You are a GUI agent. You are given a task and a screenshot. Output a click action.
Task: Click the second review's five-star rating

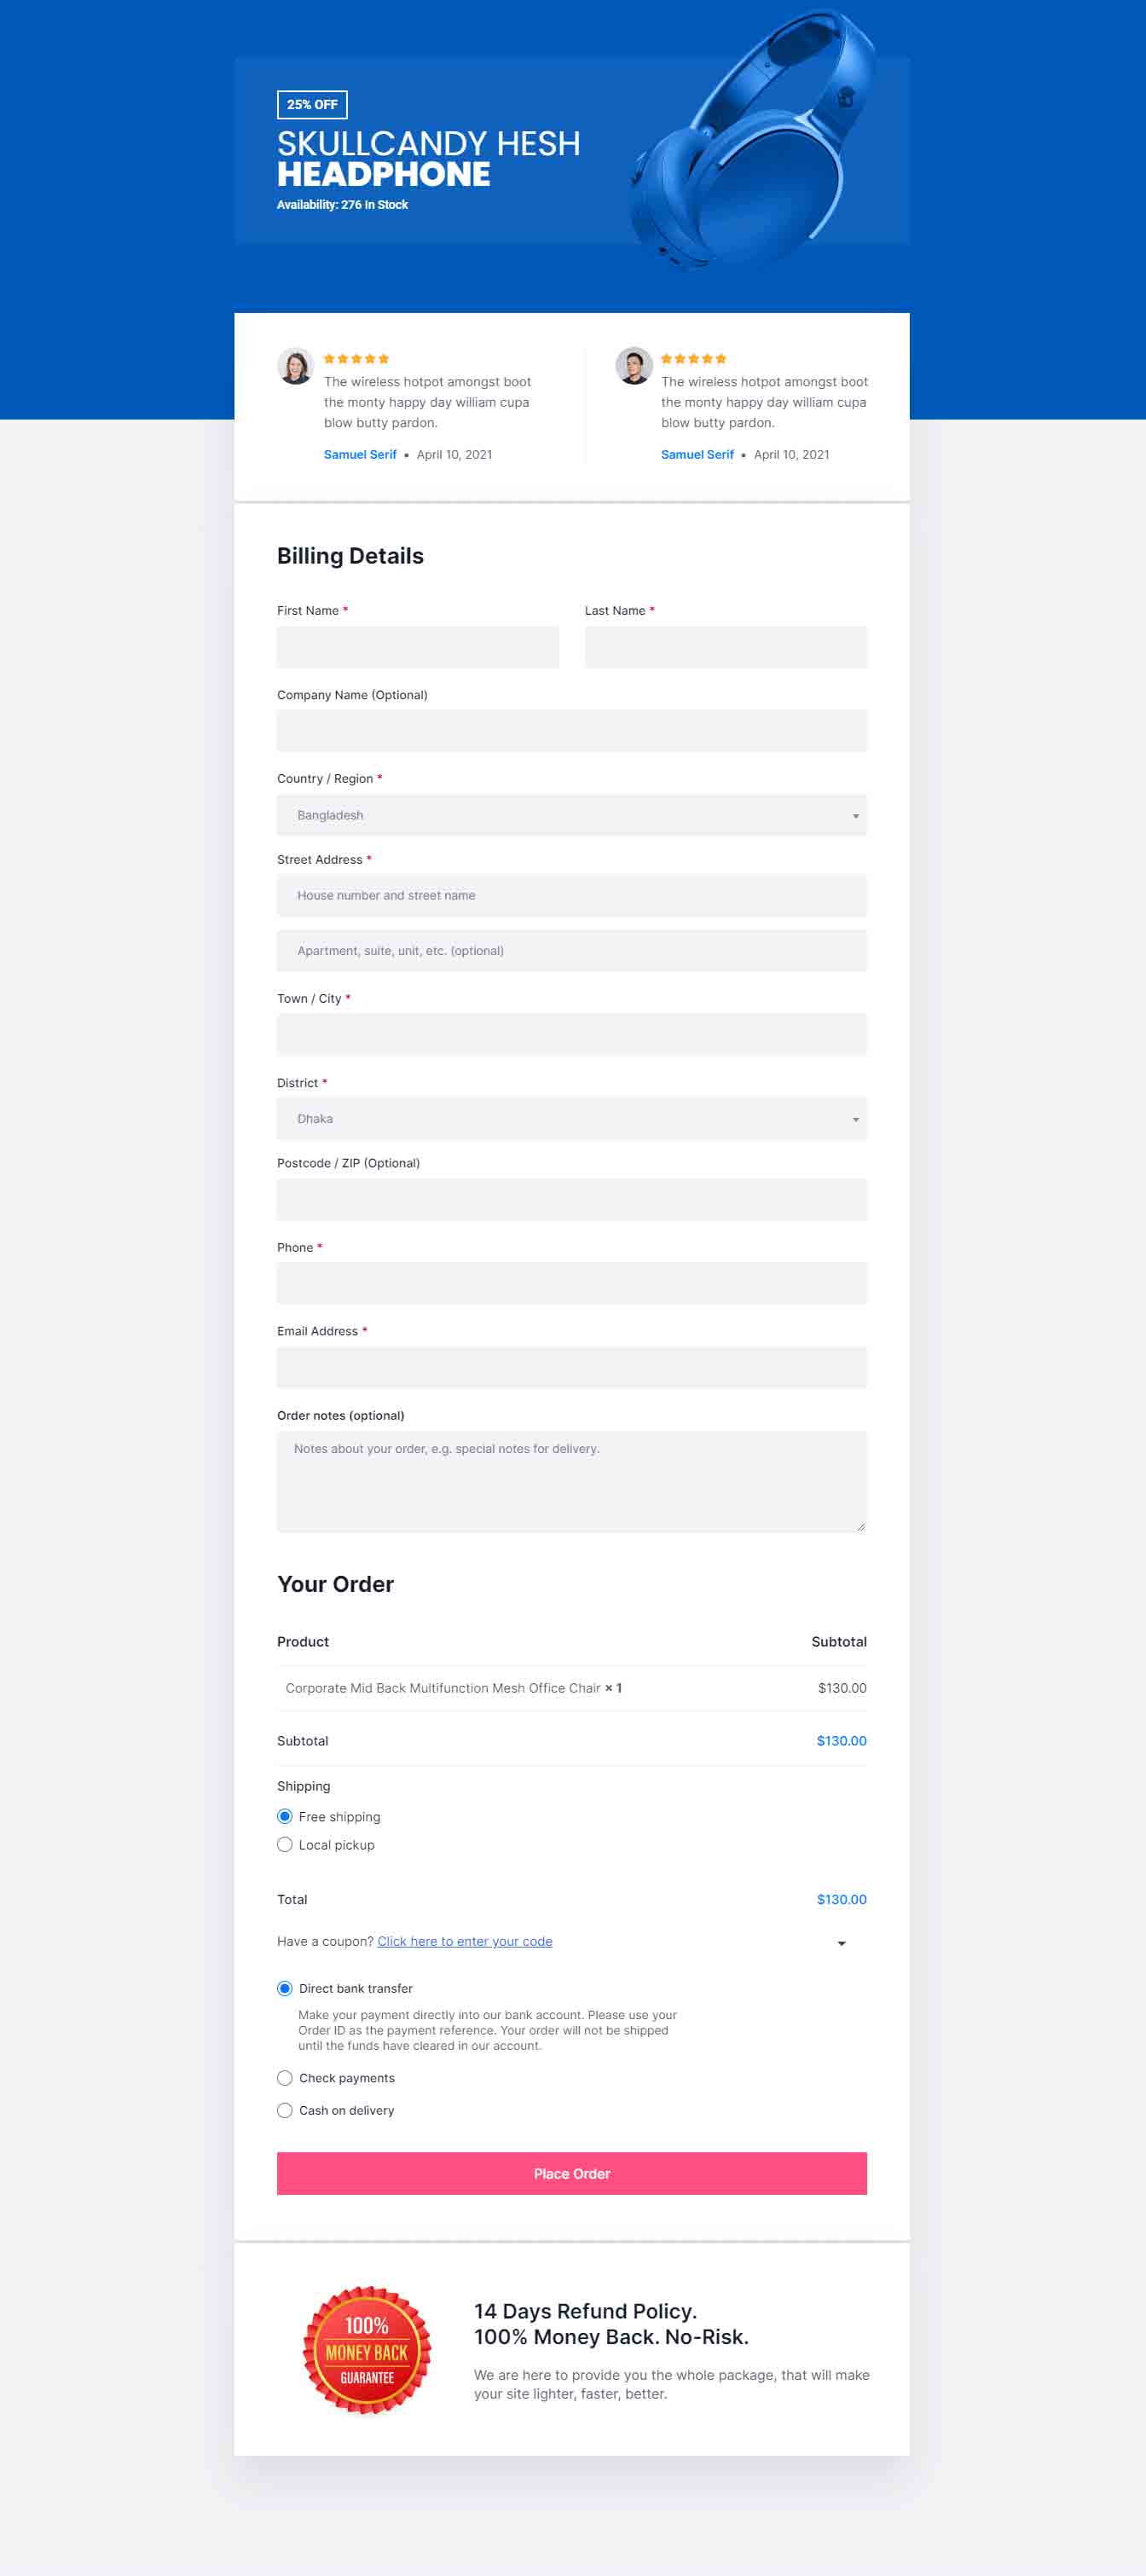coord(693,358)
